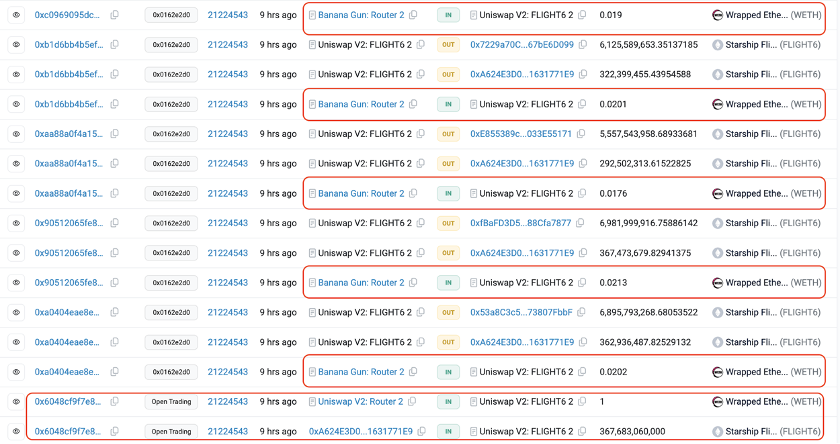Show quick view for the 6,981,999,916.75886142 row
Image resolution: width=840 pixels, height=444 pixels.
click(x=16, y=223)
